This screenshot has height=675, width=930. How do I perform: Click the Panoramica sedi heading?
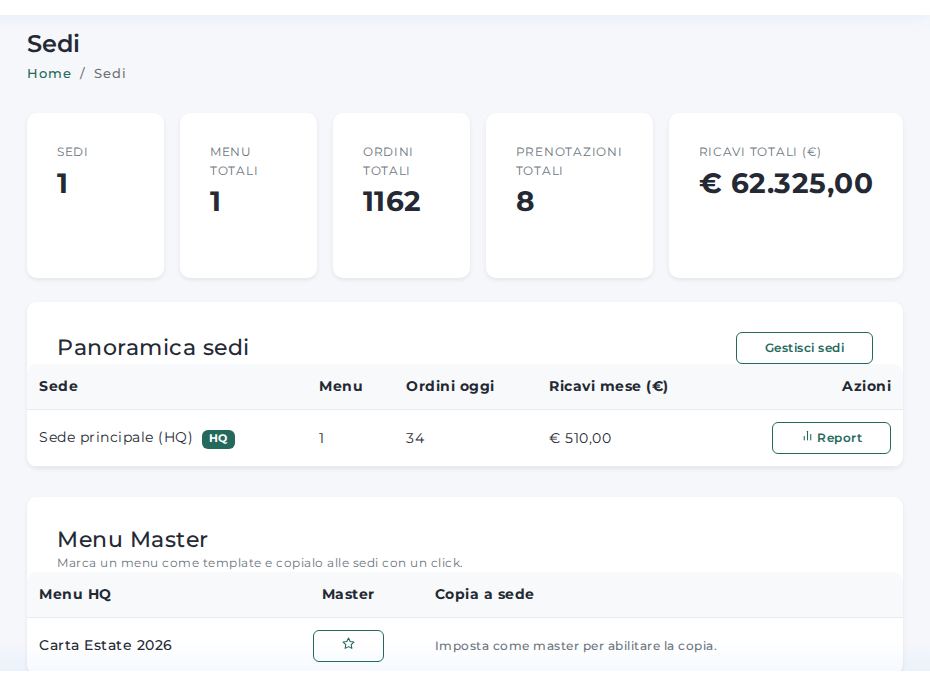pyautogui.click(x=153, y=348)
